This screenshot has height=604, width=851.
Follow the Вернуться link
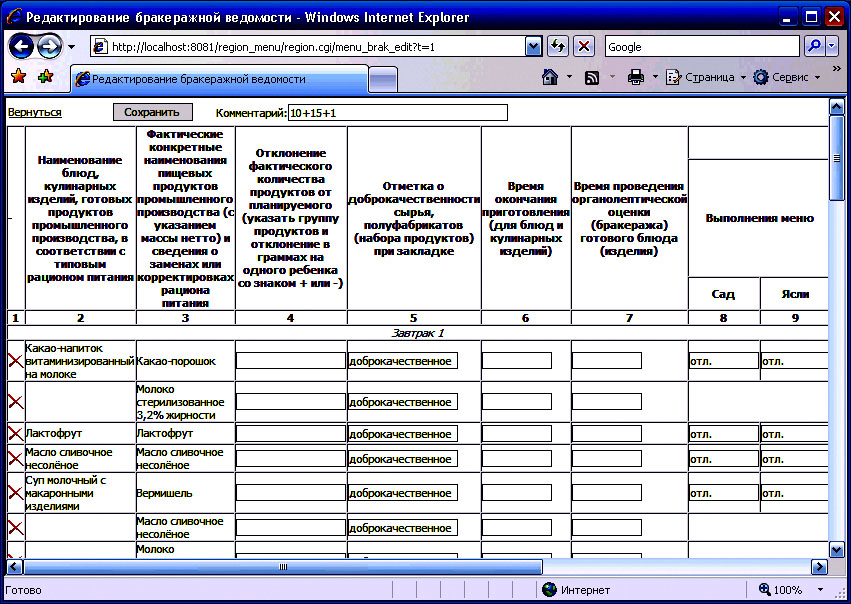pos(35,112)
